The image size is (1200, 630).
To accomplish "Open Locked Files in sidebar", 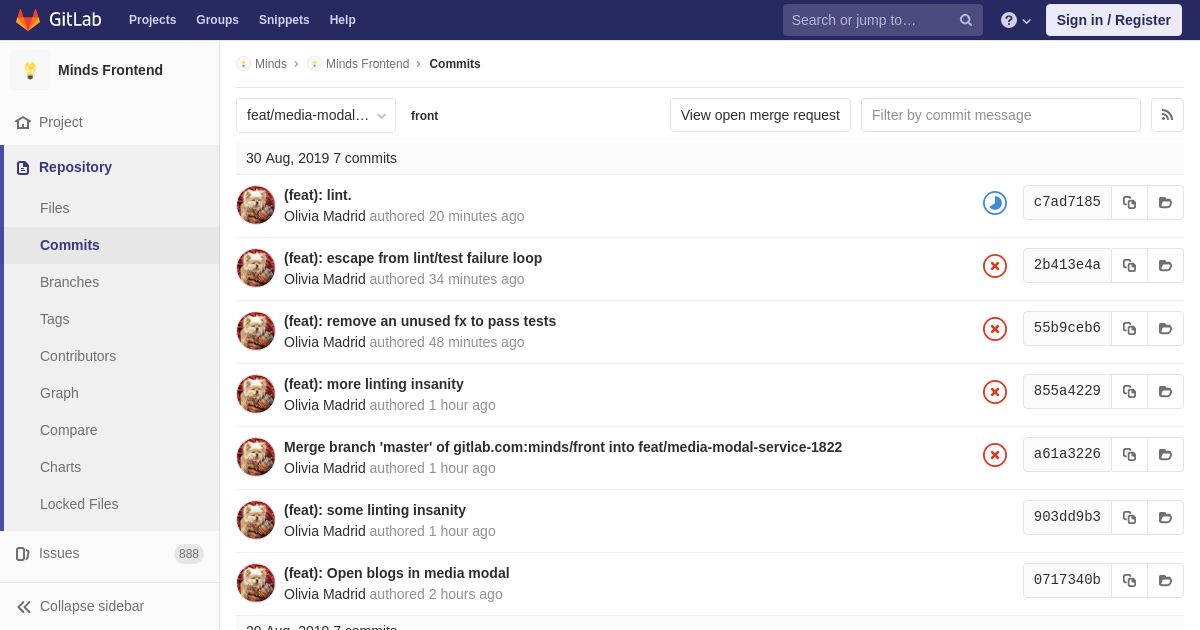I will point(79,504).
